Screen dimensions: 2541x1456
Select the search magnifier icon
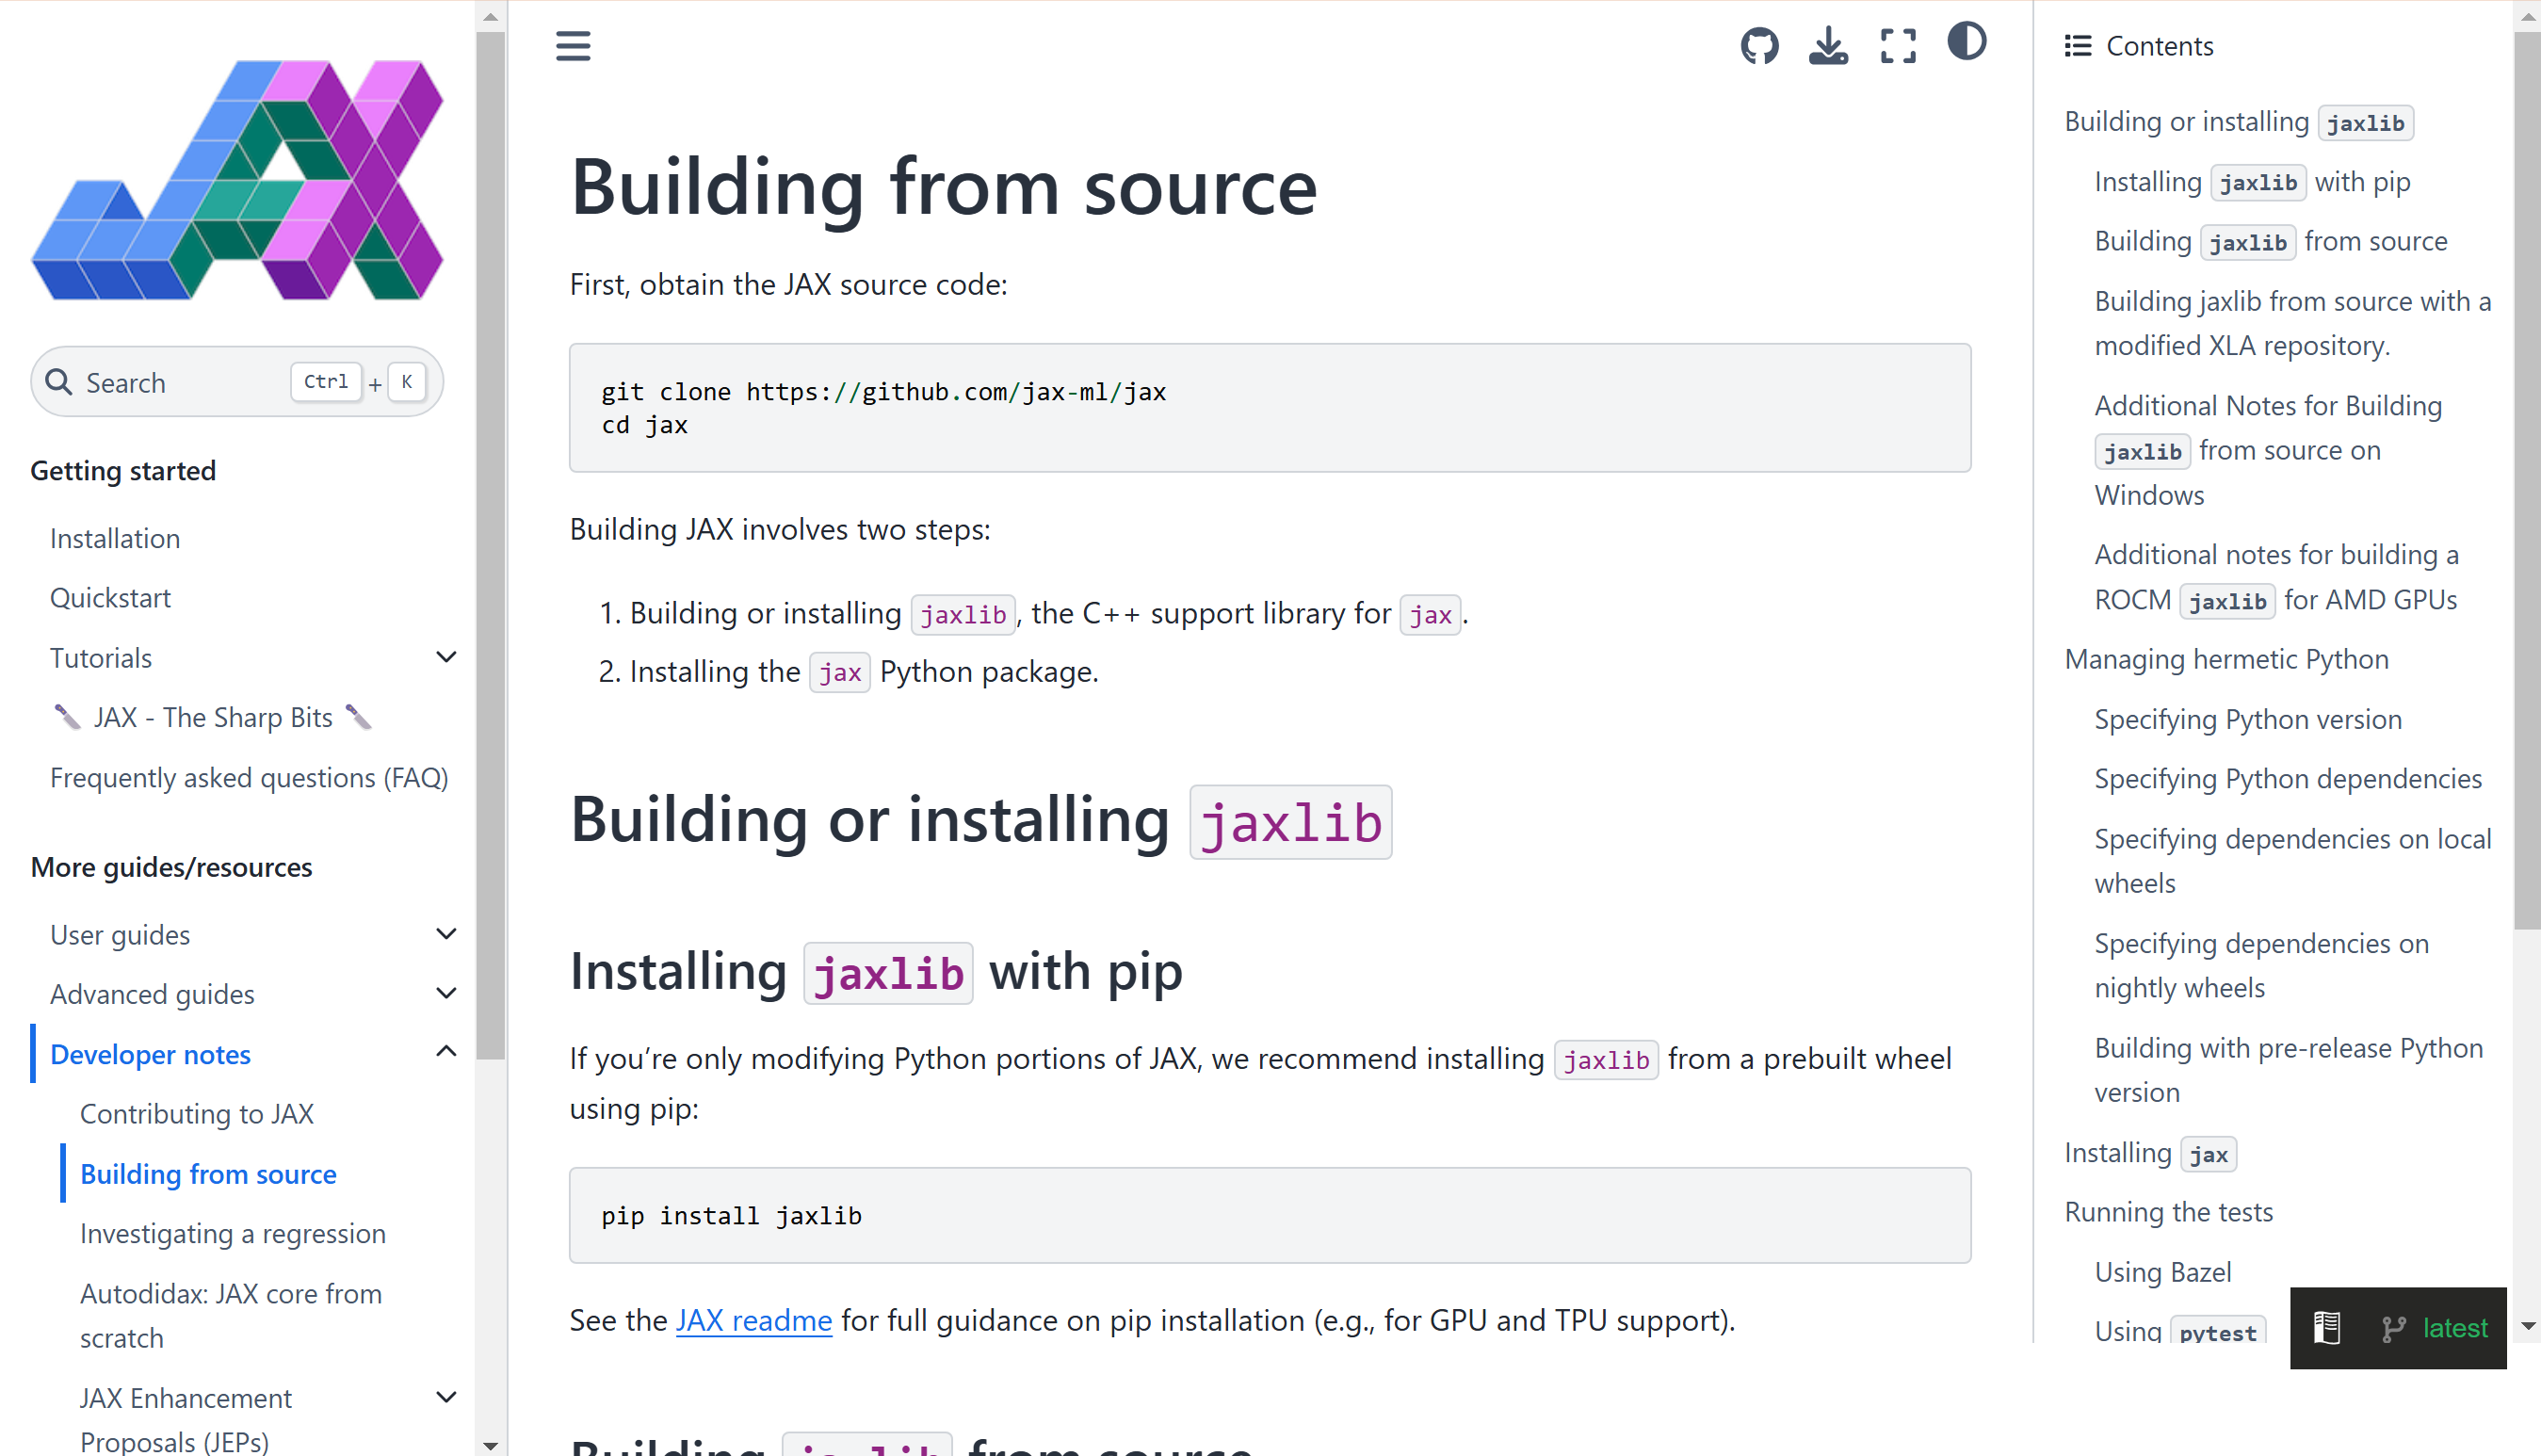point(59,382)
